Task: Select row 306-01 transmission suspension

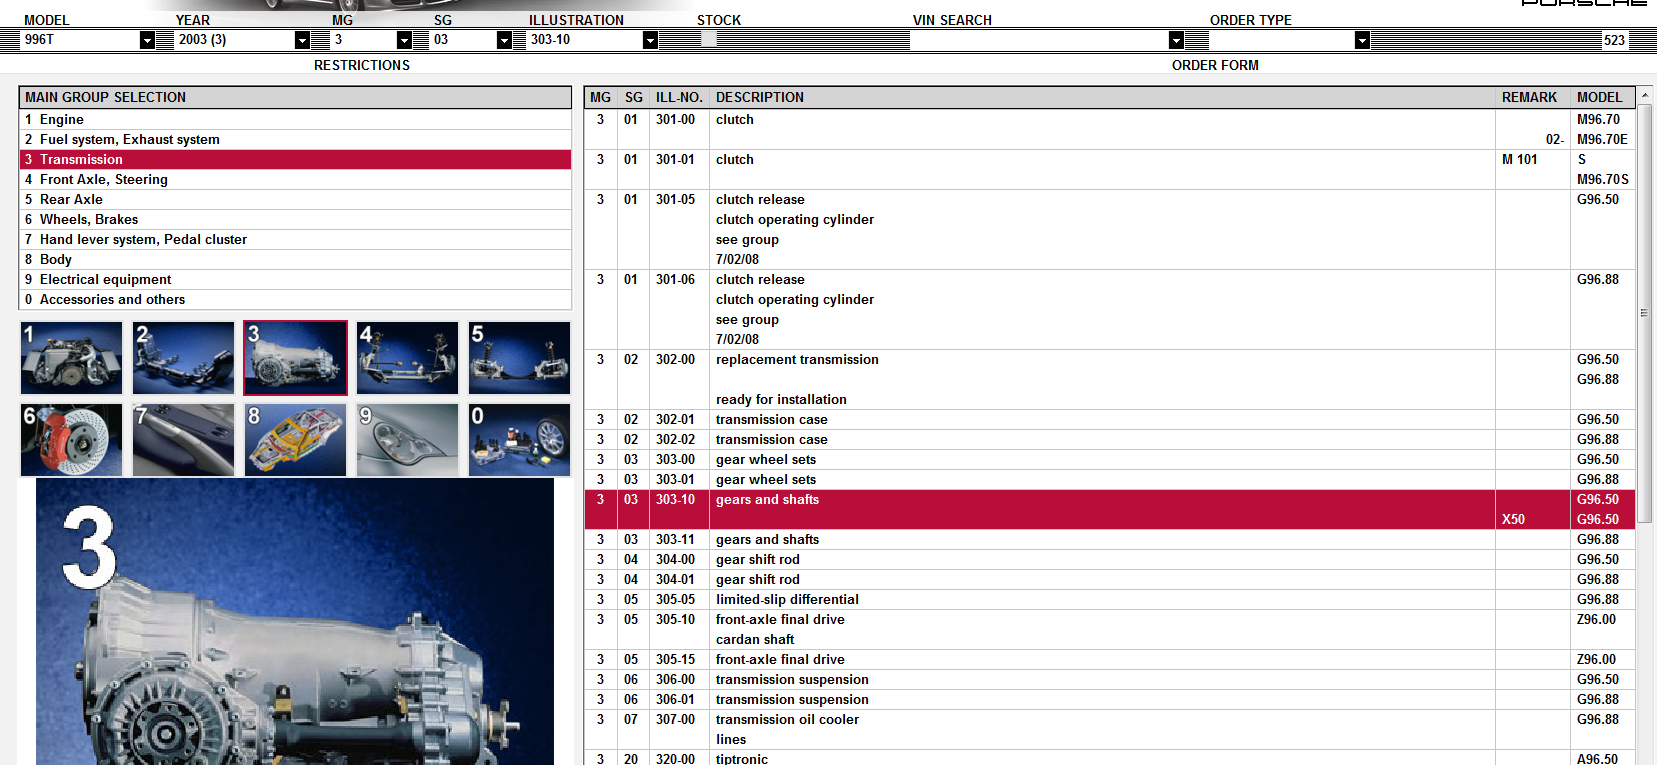Action: [1110, 700]
